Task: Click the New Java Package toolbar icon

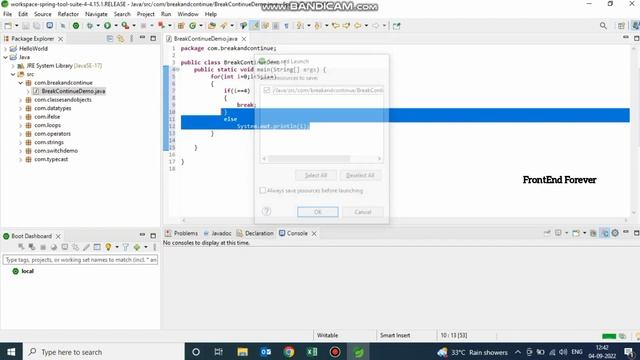Action: (181, 26)
